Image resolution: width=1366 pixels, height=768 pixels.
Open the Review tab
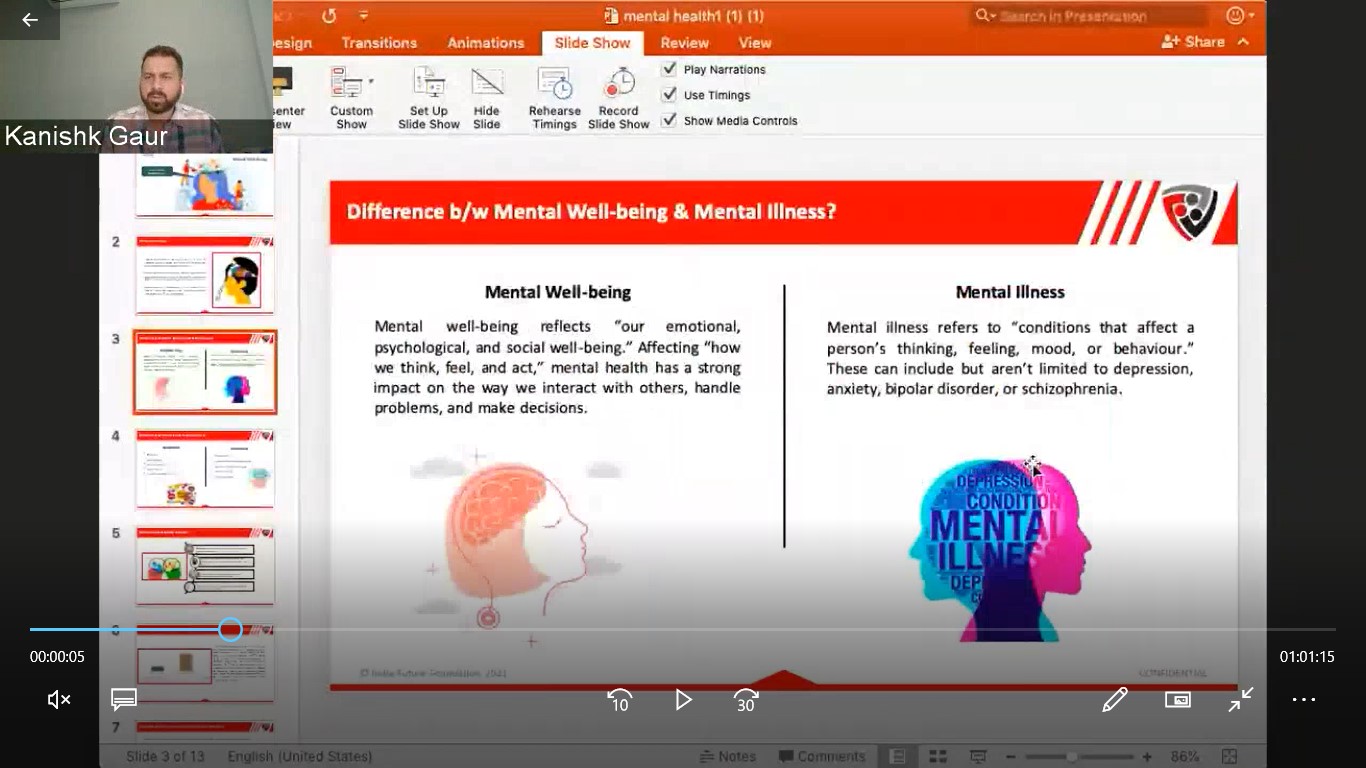coord(685,43)
